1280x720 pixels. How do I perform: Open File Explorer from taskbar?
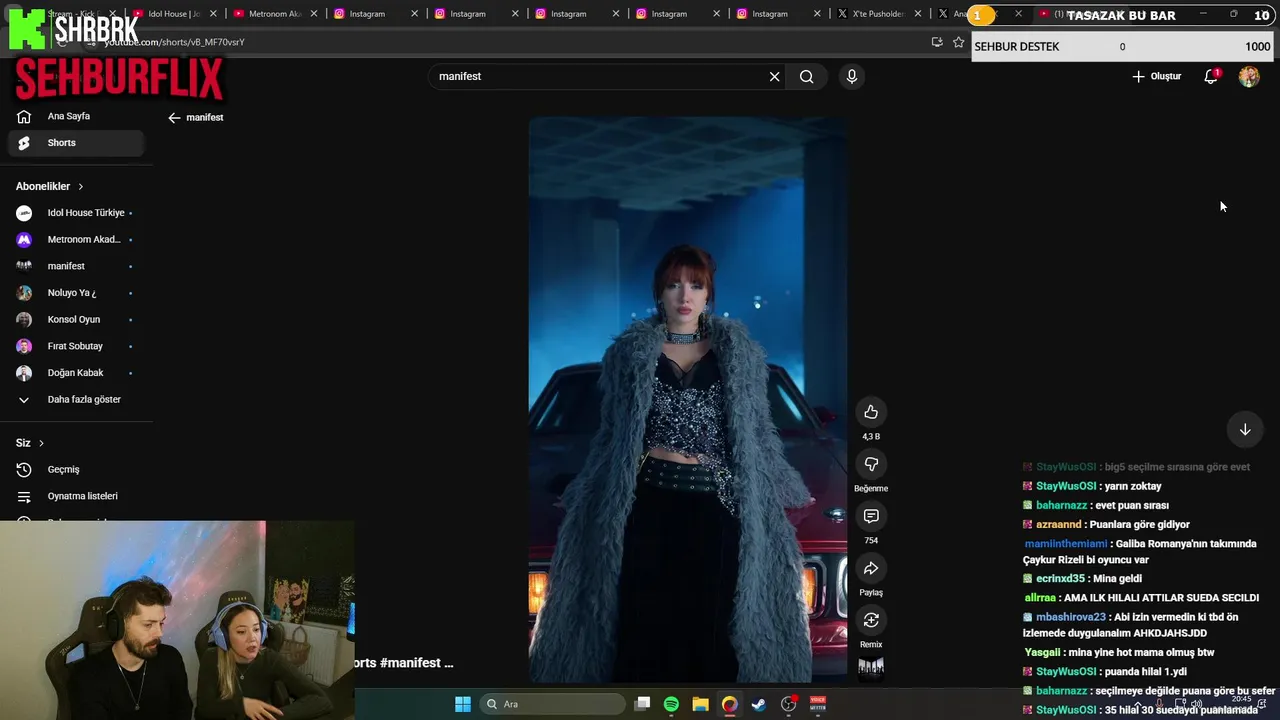700,704
